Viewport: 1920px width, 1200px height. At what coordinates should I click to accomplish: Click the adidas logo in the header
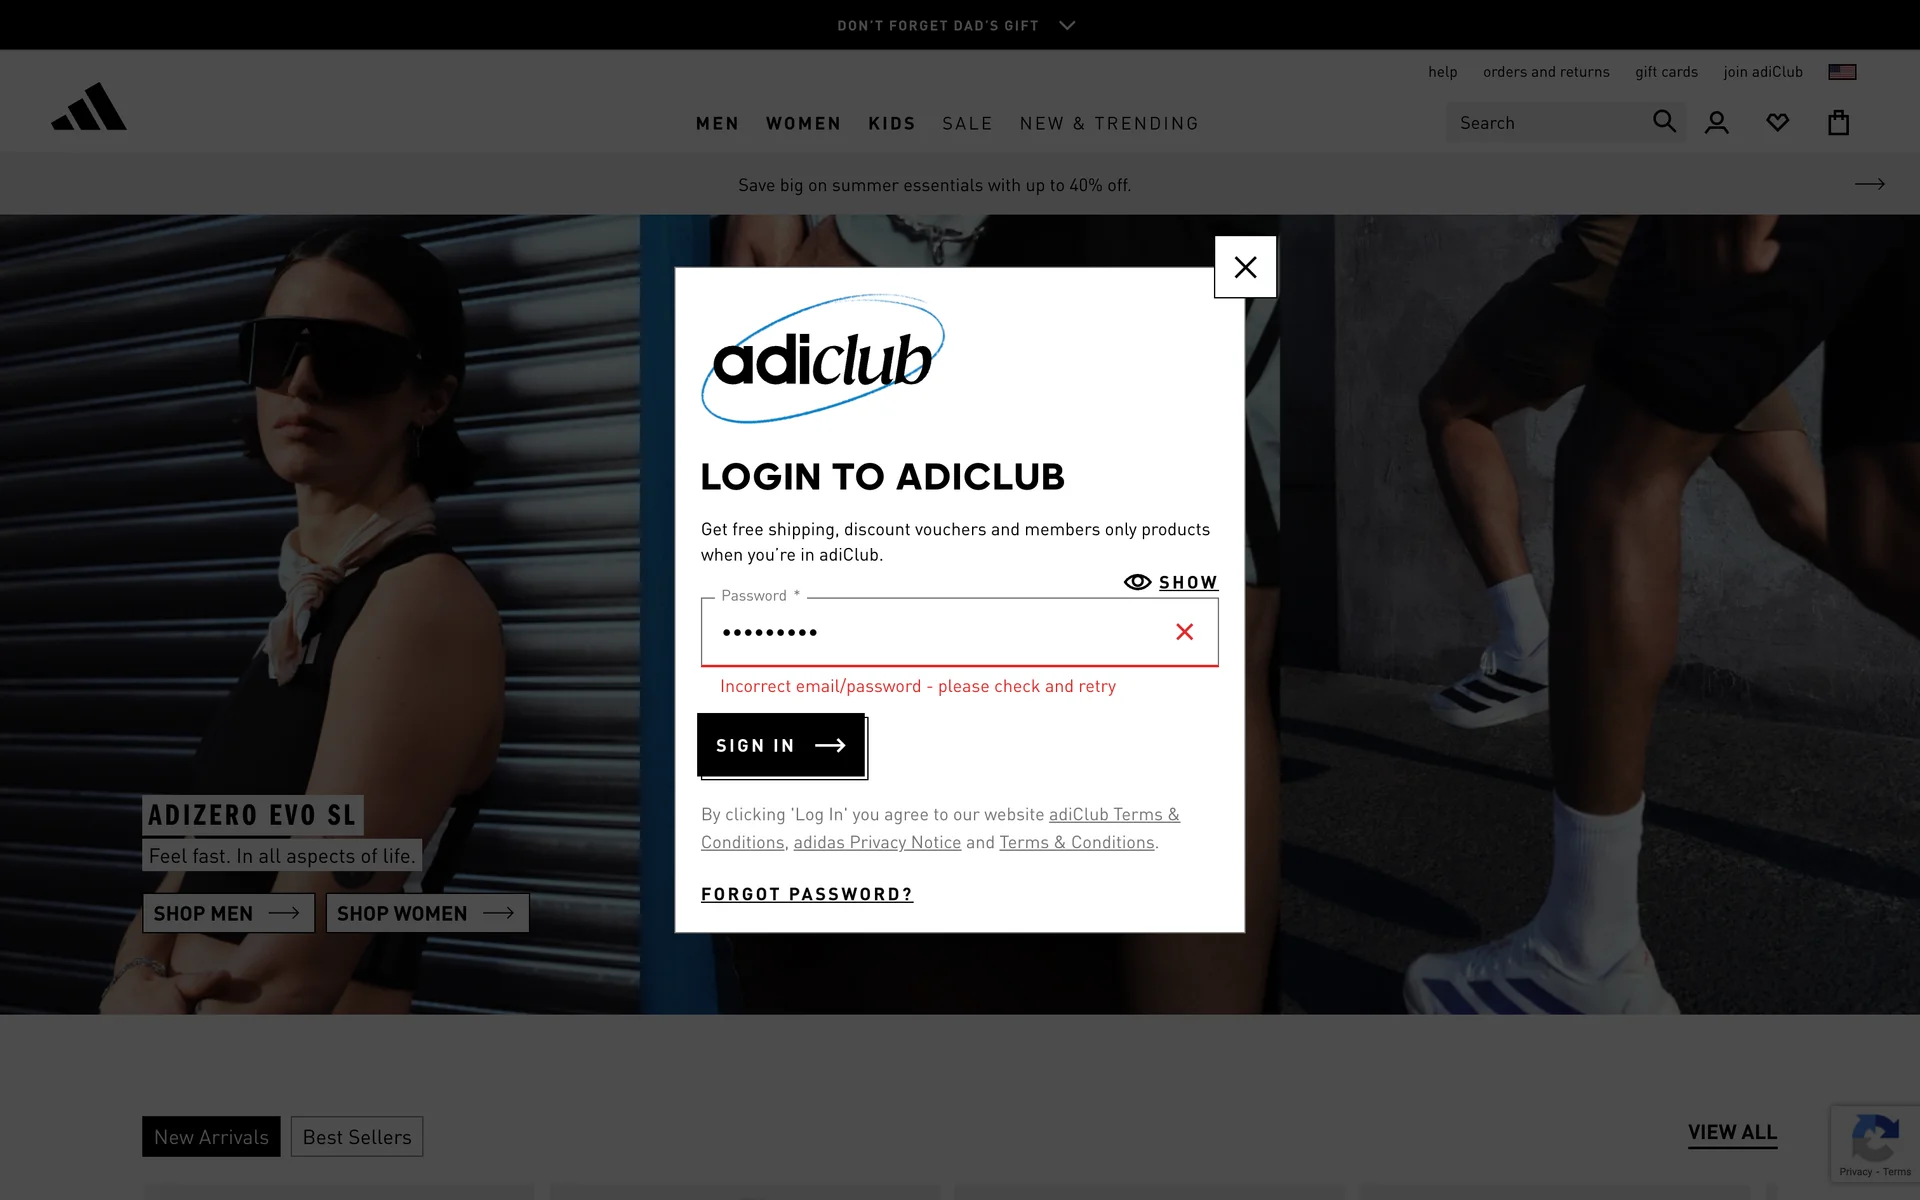[89, 107]
